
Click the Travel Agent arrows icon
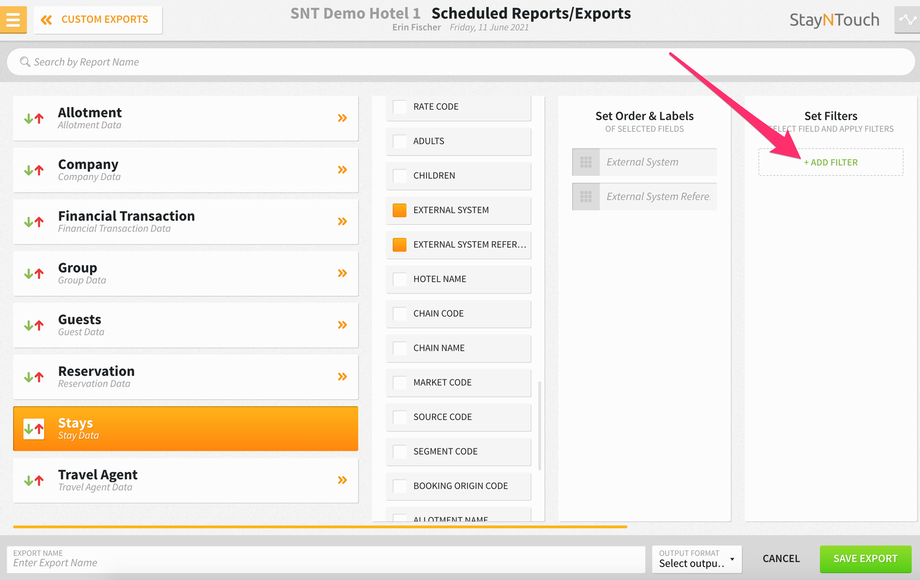33,480
